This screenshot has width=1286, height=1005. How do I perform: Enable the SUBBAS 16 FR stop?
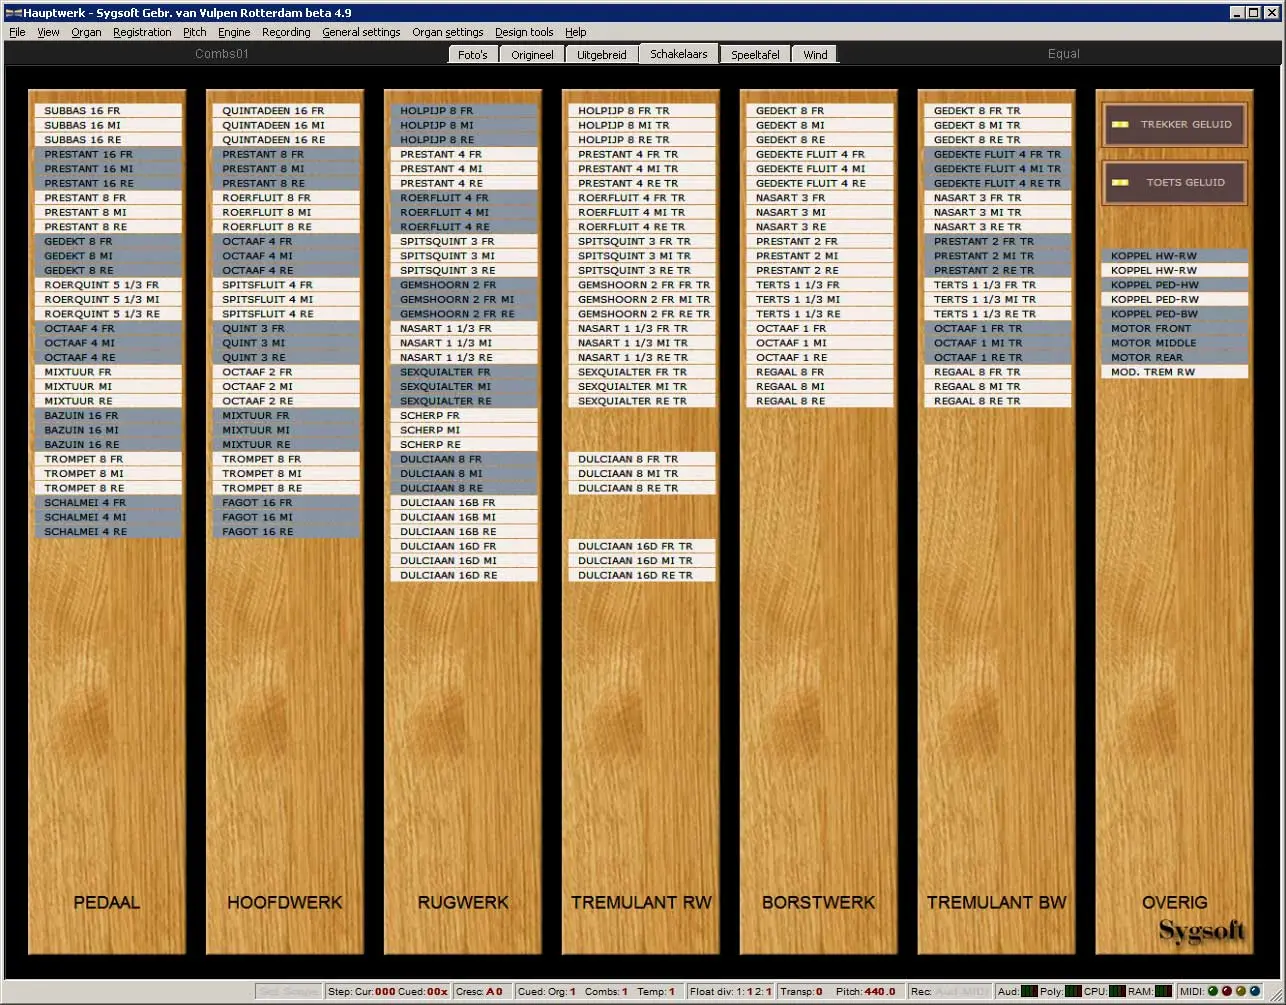coord(108,111)
